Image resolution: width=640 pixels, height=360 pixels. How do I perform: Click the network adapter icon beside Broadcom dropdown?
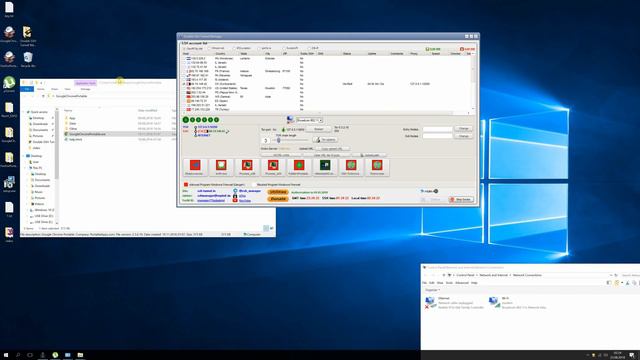click(x=290, y=119)
